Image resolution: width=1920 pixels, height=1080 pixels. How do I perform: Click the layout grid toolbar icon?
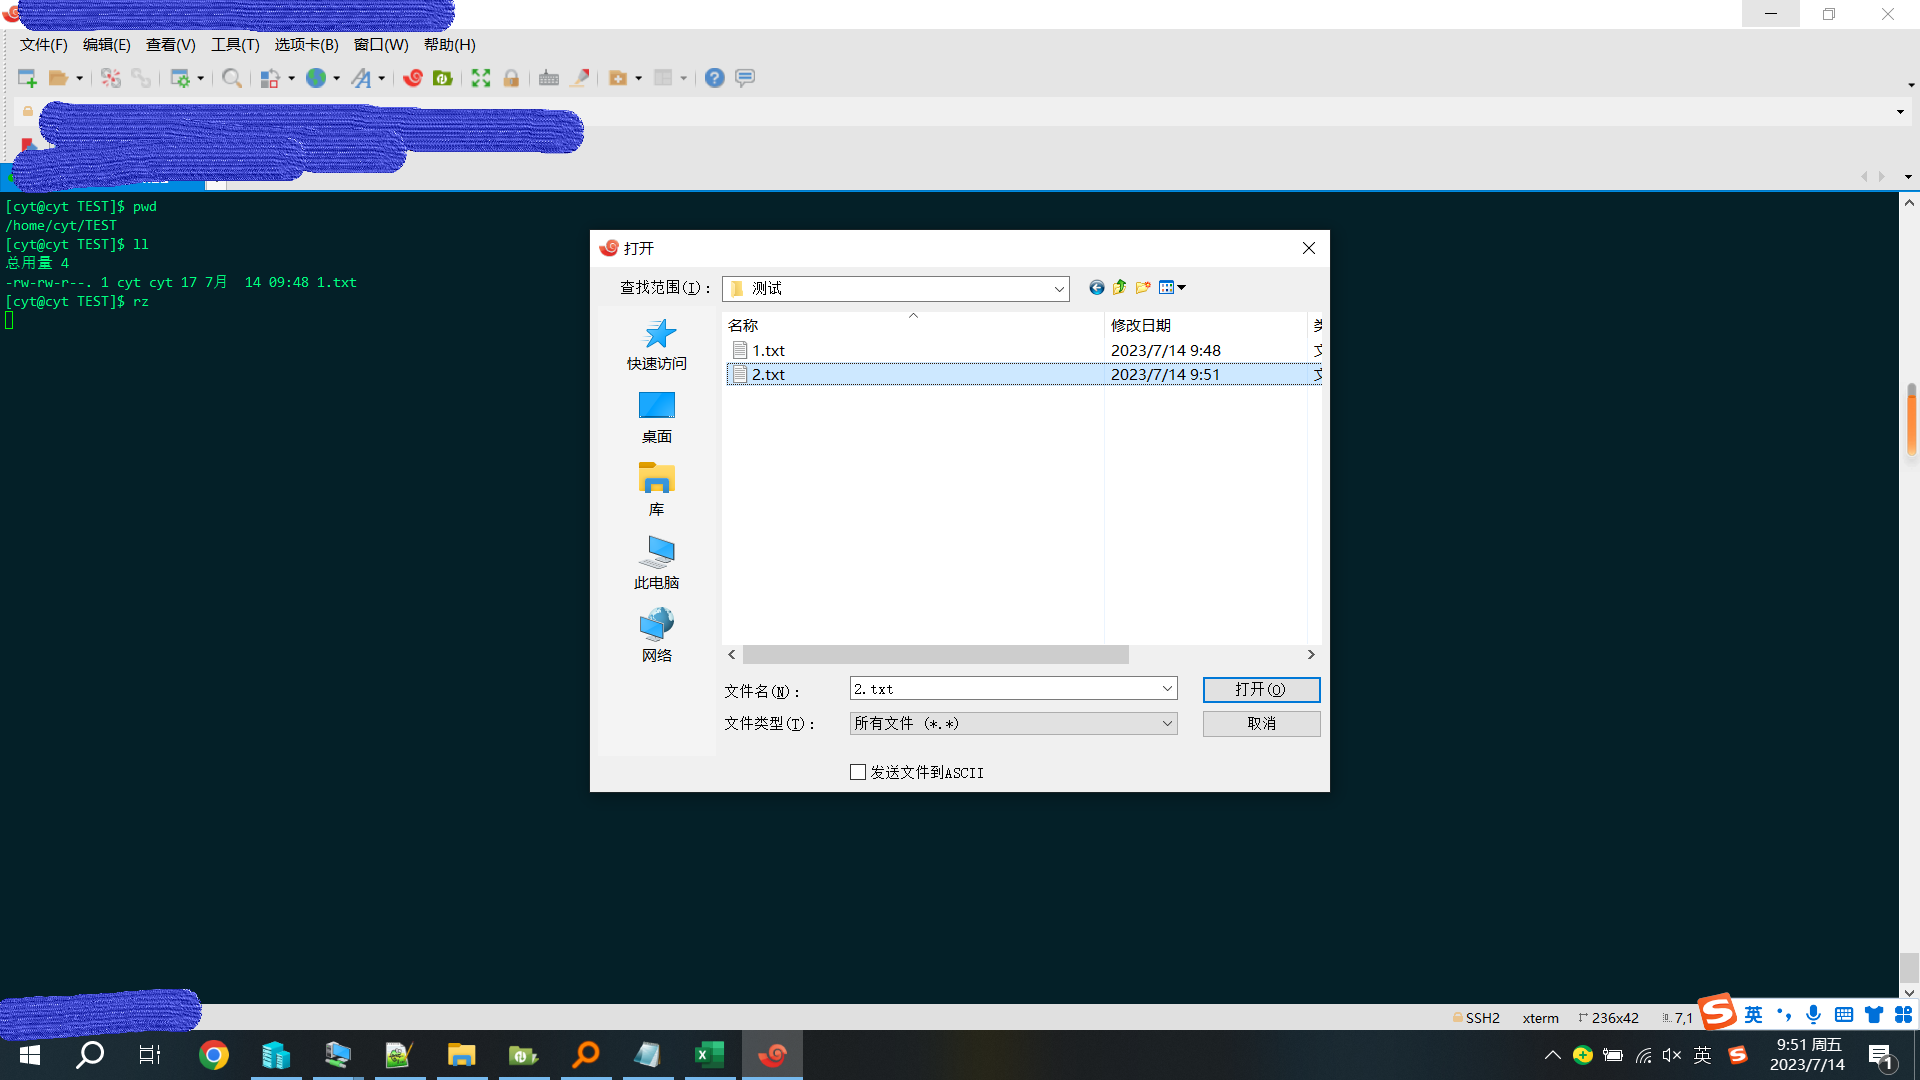point(663,78)
